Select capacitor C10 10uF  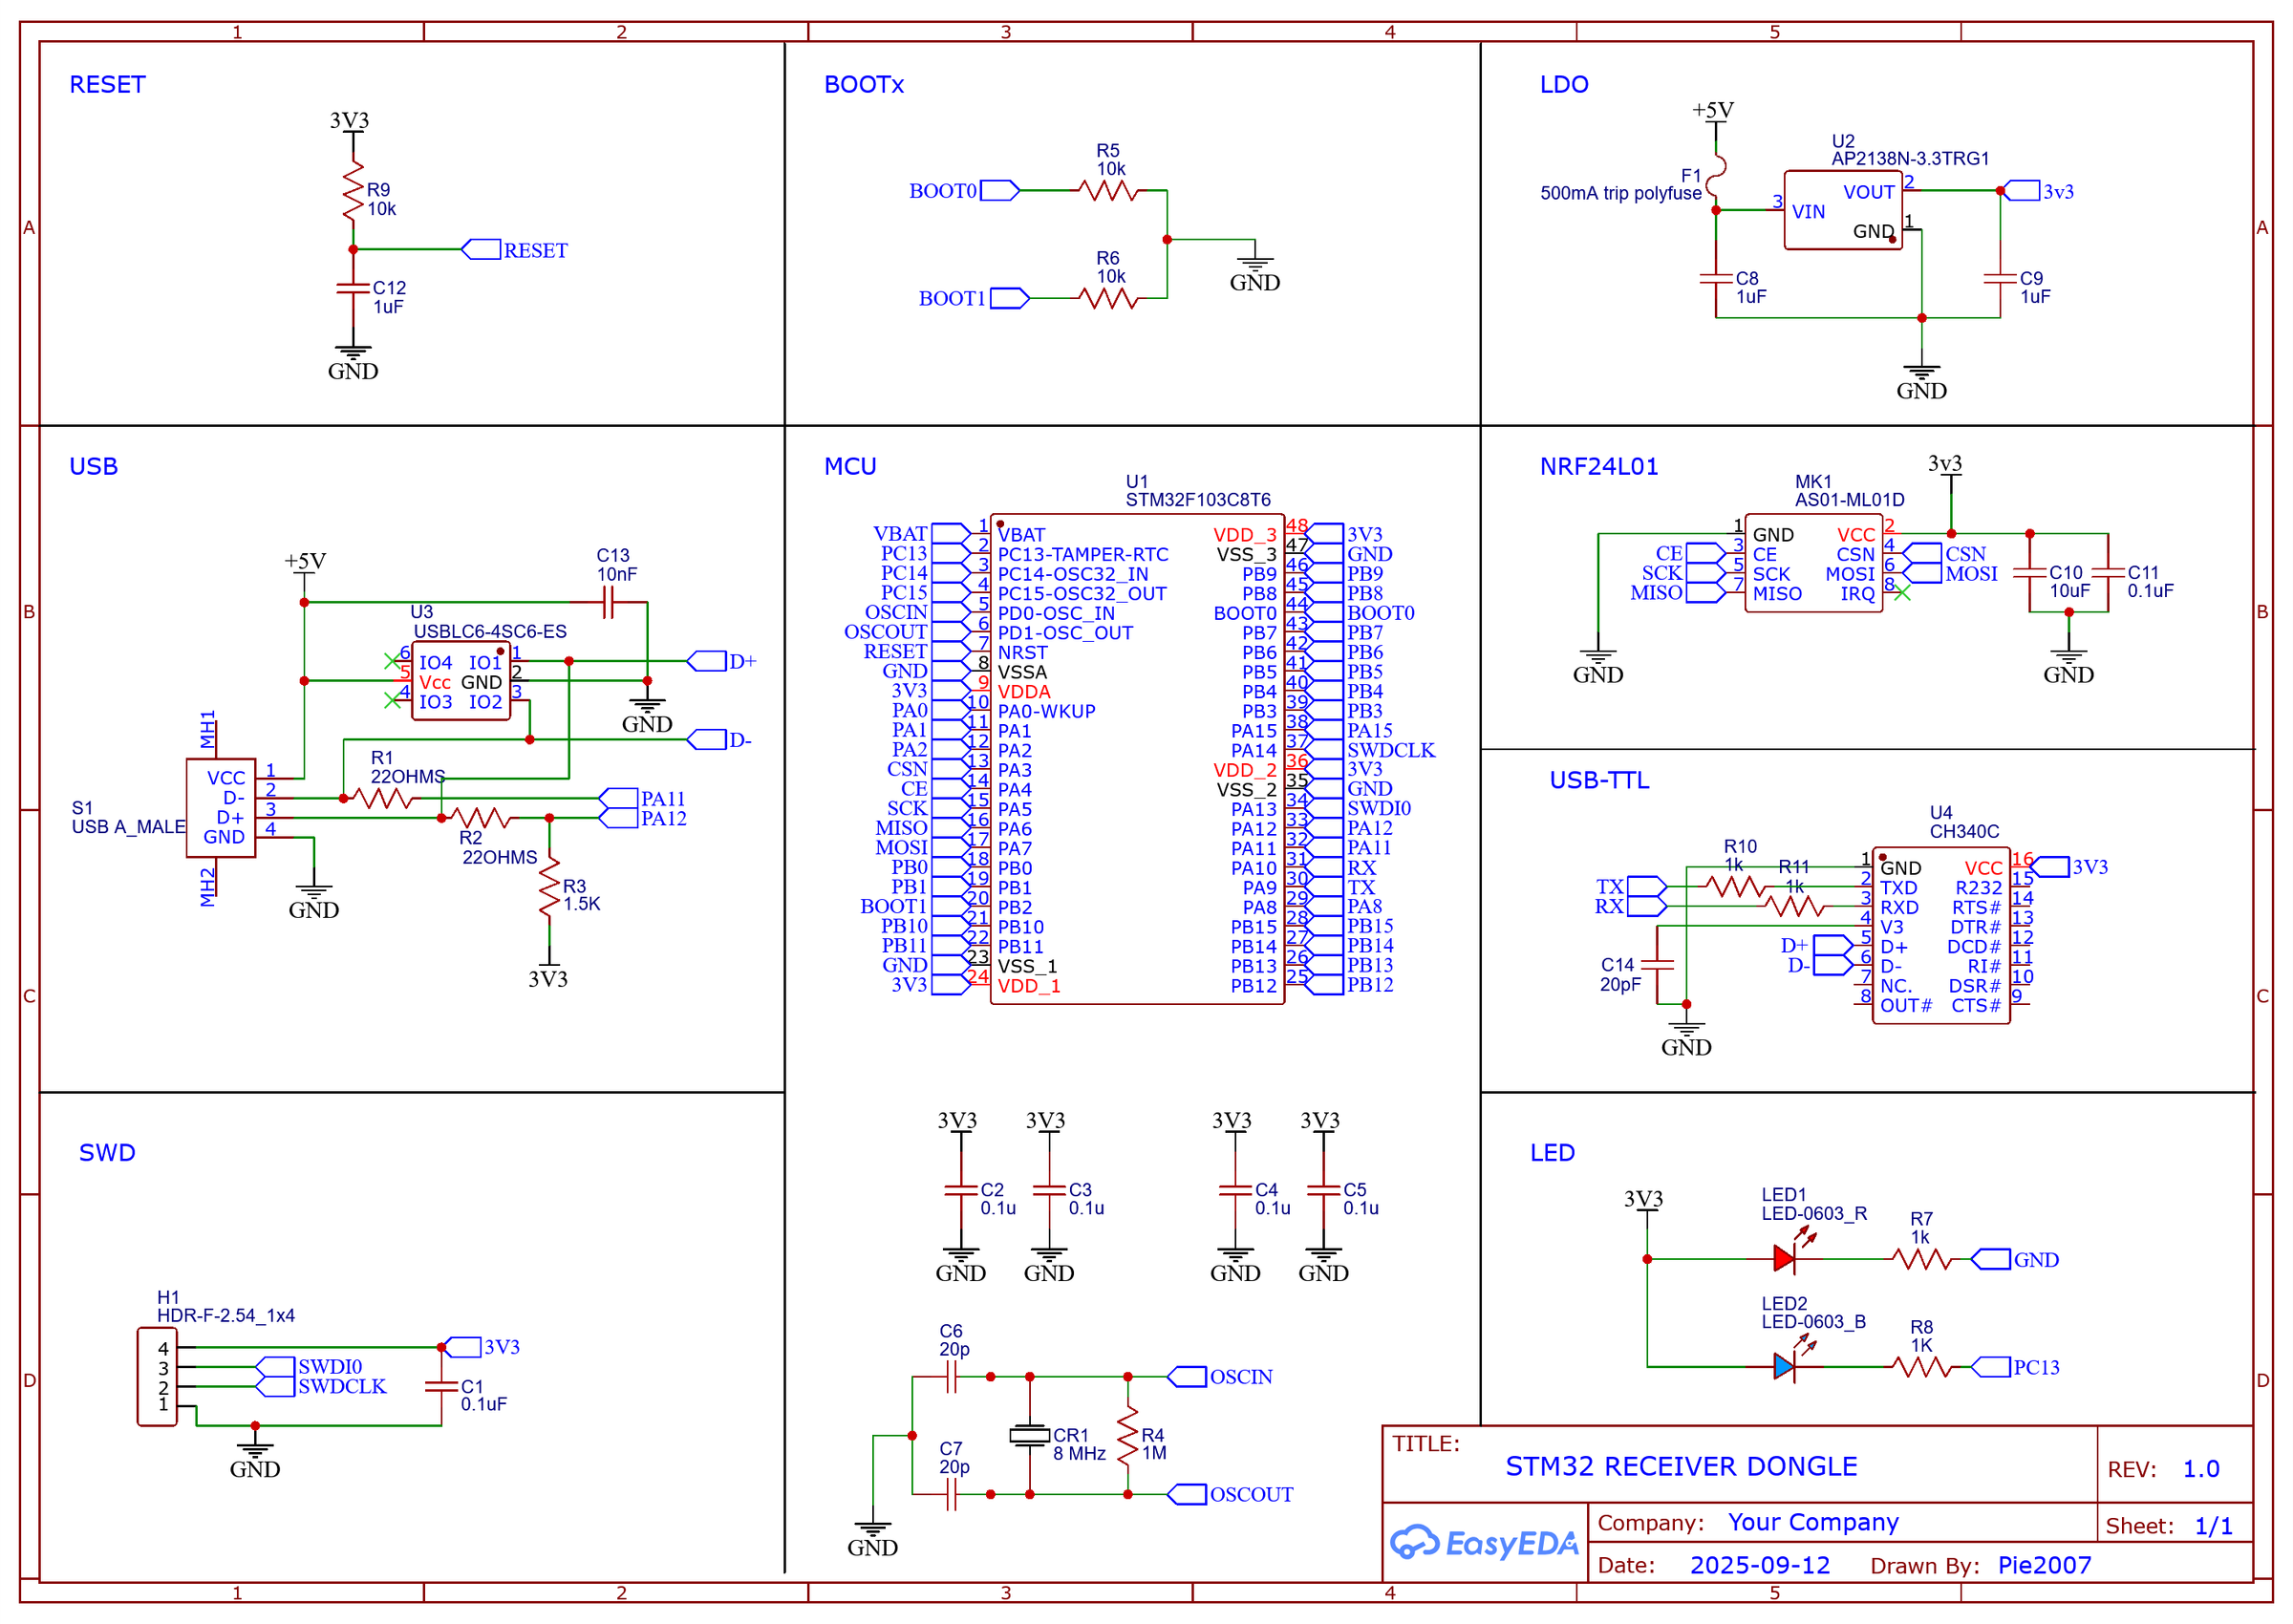2030,573
